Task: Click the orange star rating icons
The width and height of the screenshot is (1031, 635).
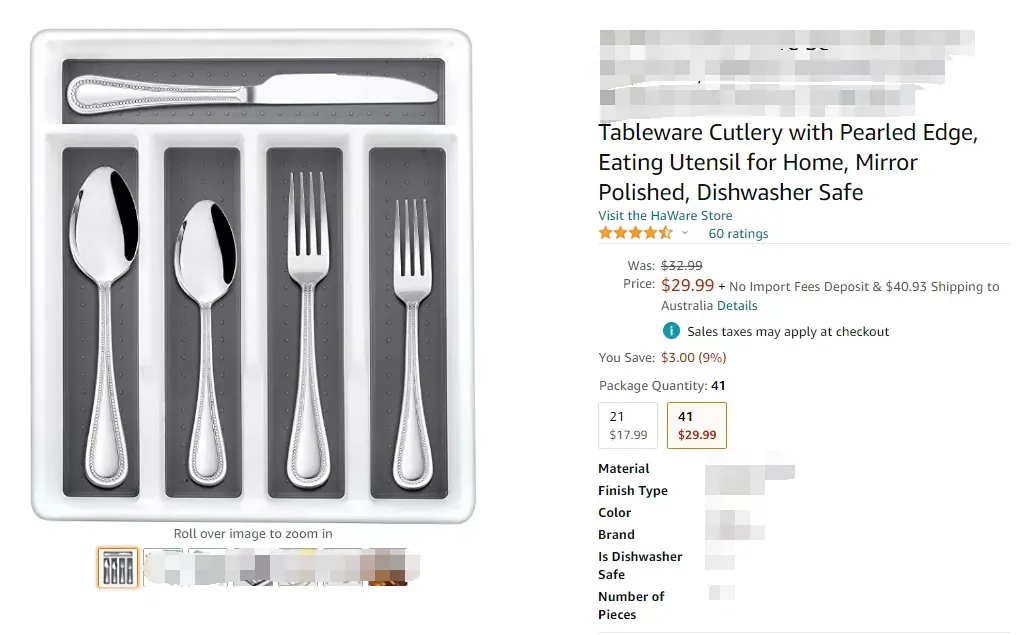Action: 635,233
